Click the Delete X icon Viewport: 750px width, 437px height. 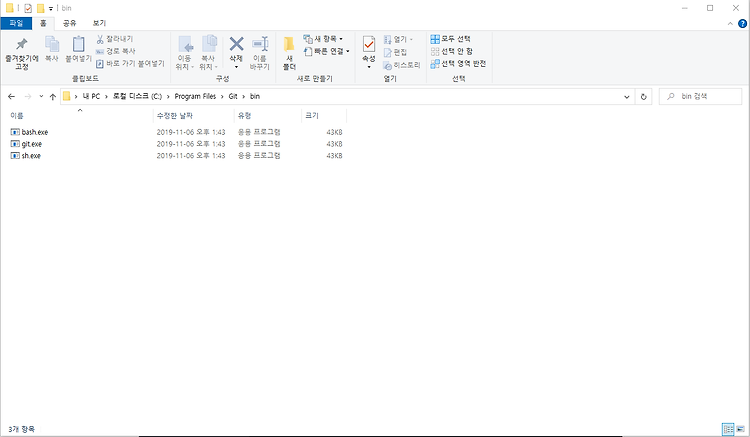click(236, 44)
